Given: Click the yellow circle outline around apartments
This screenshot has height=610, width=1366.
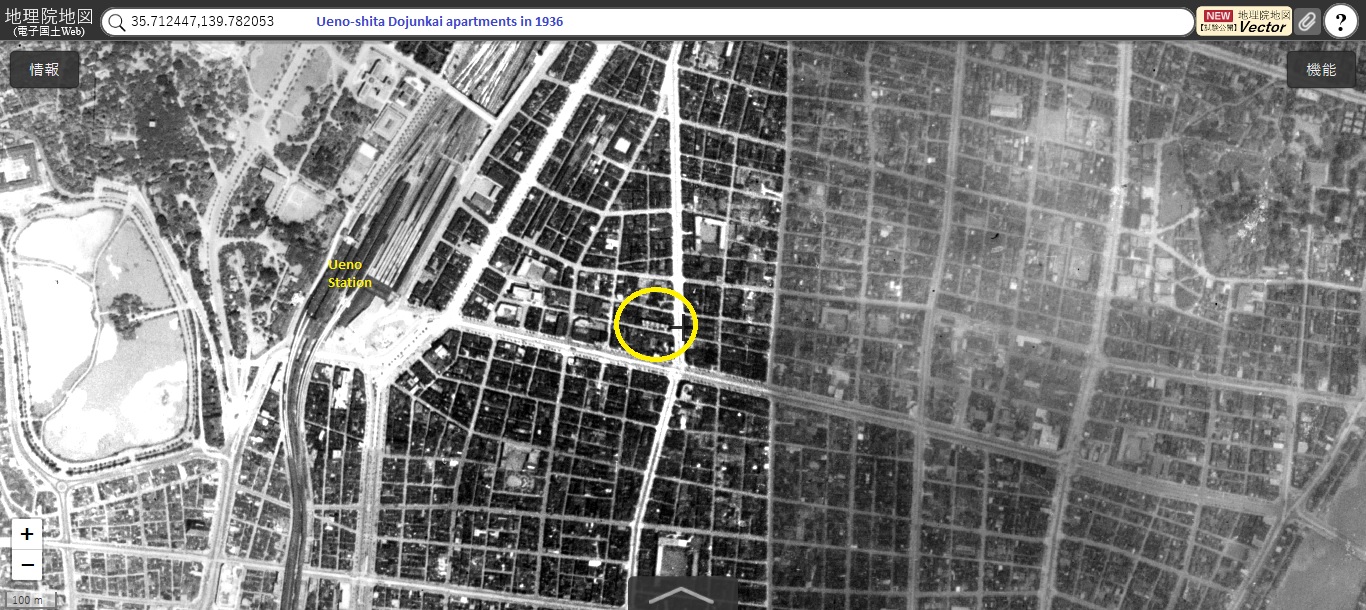Looking at the screenshot, I should pos(617,325).
